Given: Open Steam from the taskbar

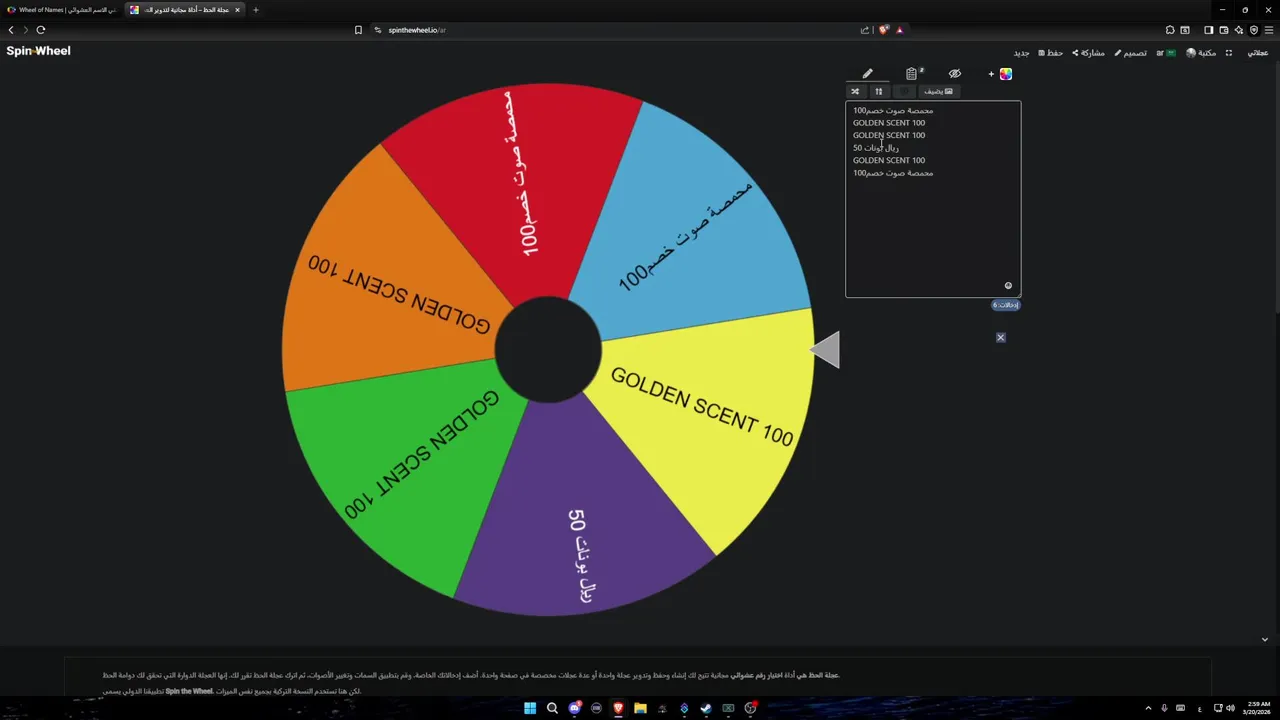Looking at the screenshot, I should point(706,708).
